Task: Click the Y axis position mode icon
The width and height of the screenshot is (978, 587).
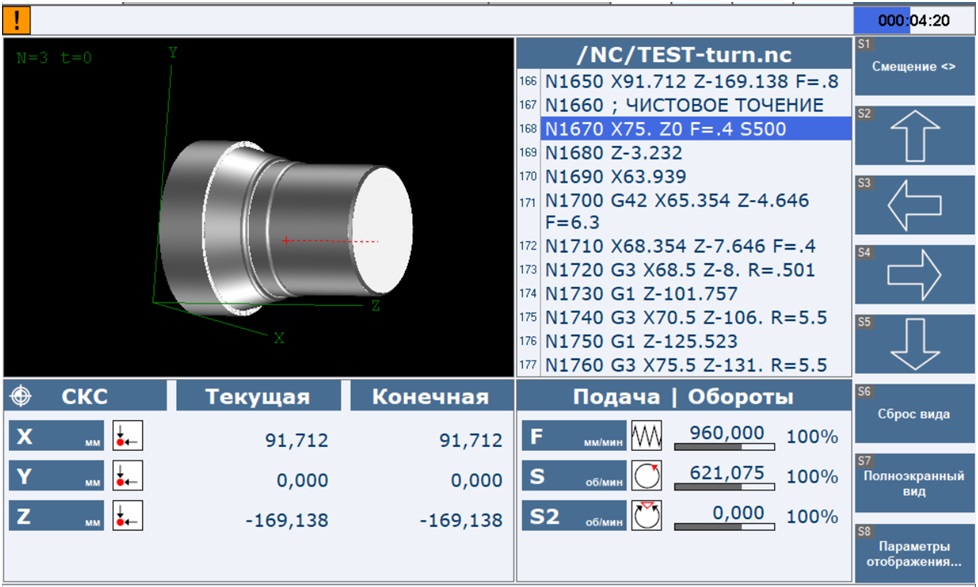Action: [x=128, y=477]
